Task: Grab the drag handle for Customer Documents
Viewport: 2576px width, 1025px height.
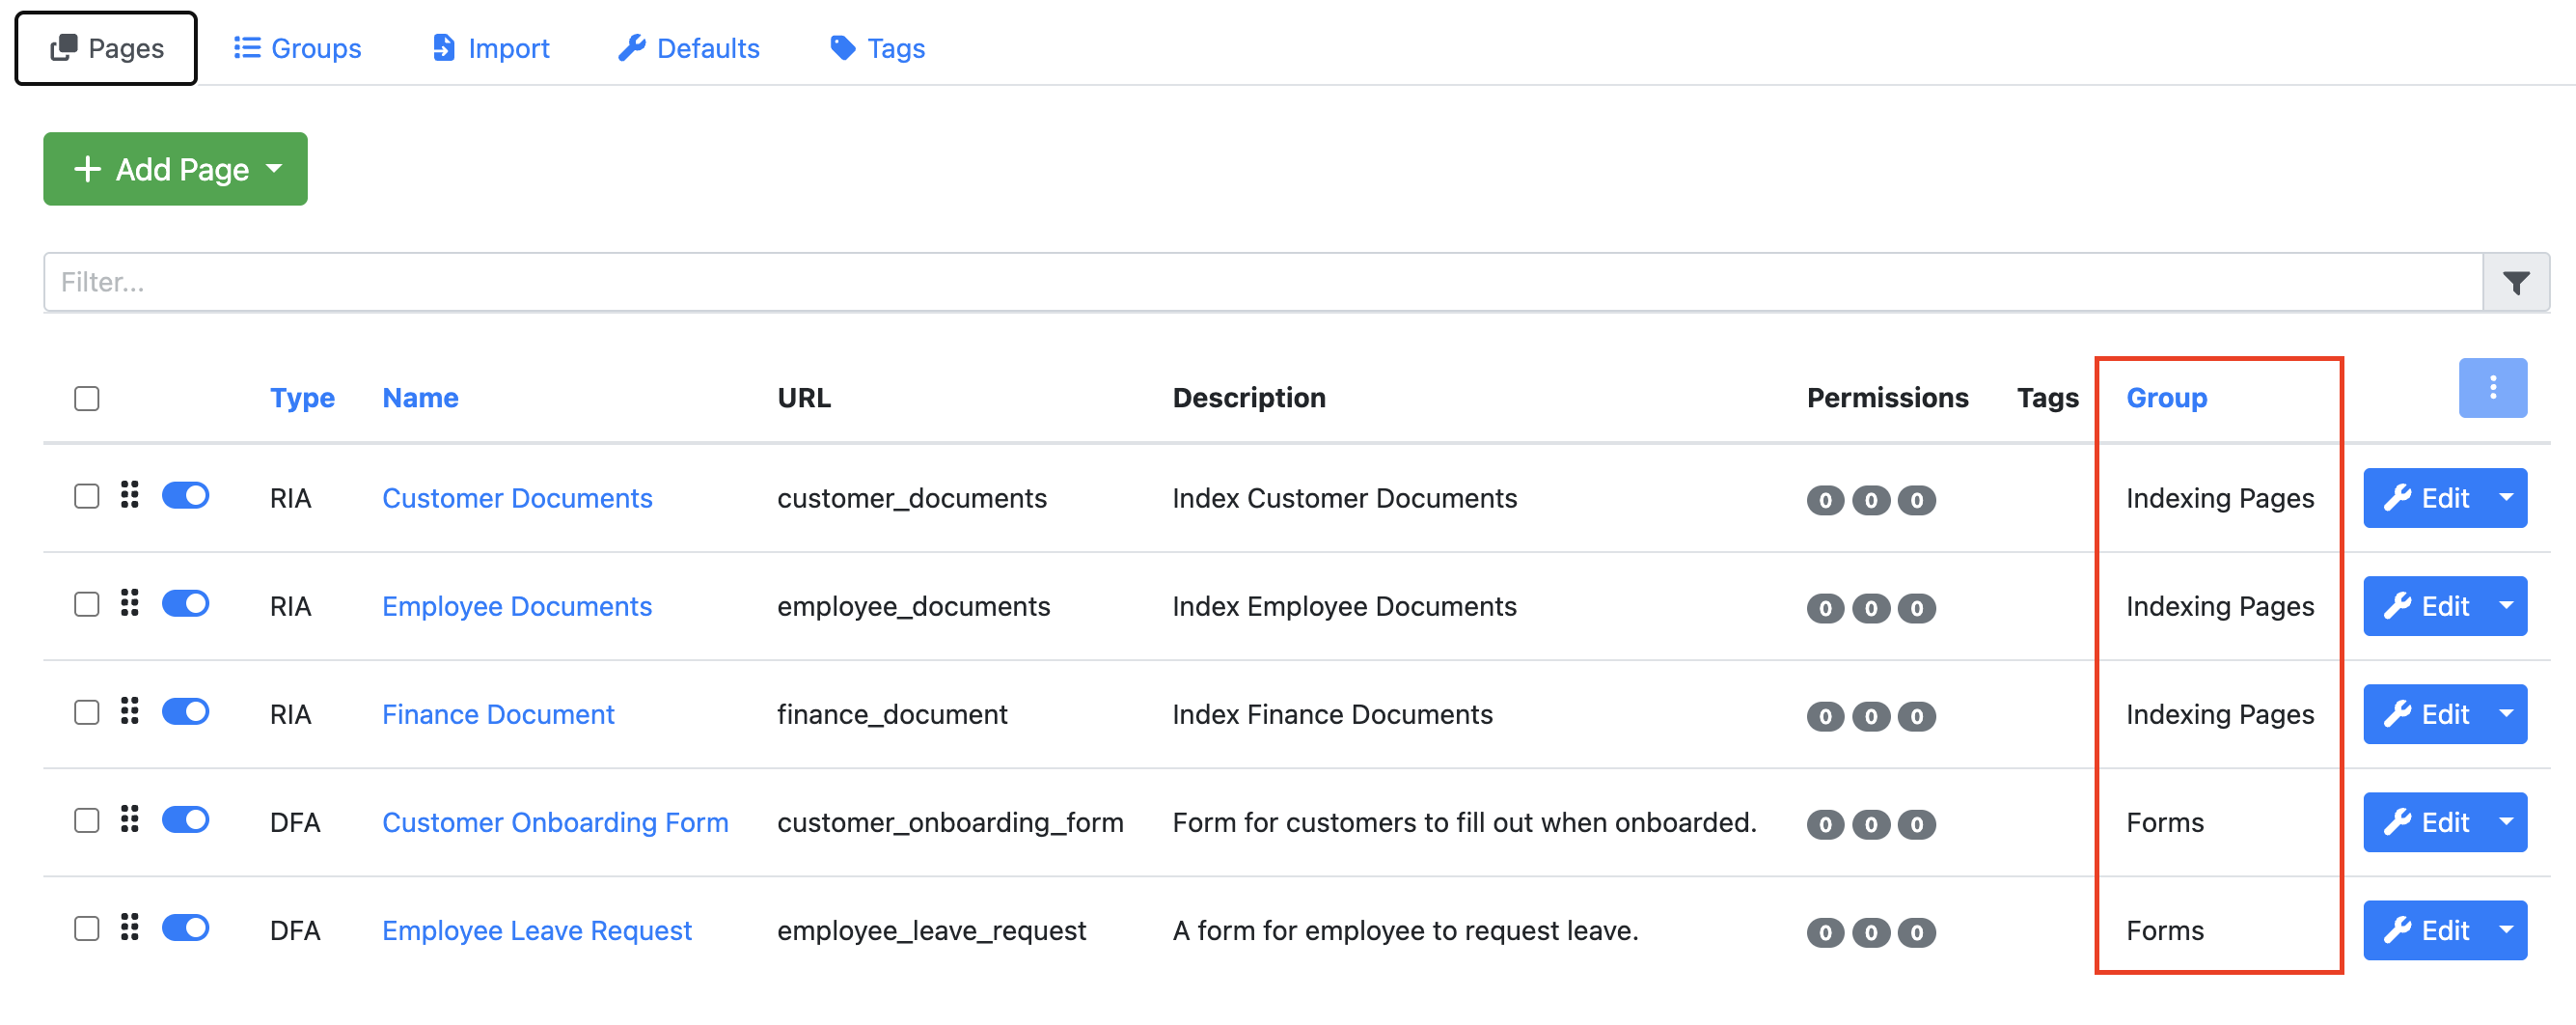Action: pos(129,495)
